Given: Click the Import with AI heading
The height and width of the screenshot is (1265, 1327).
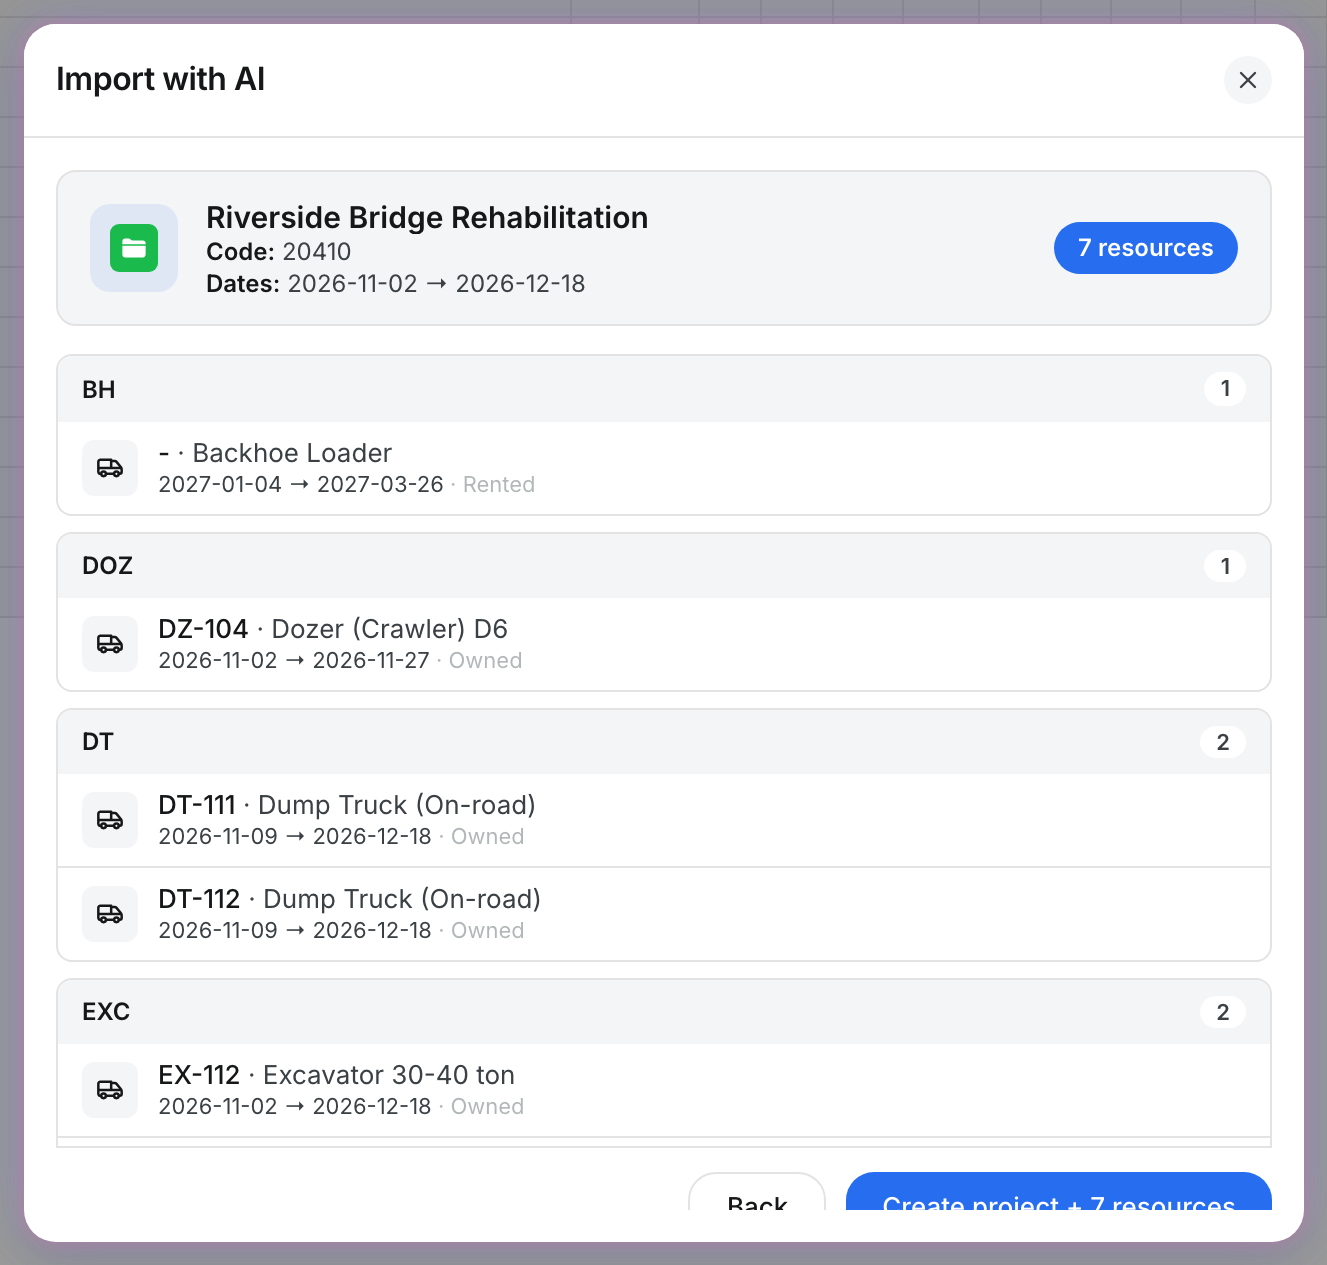Looking at the screenshot, I should (161, 79).
